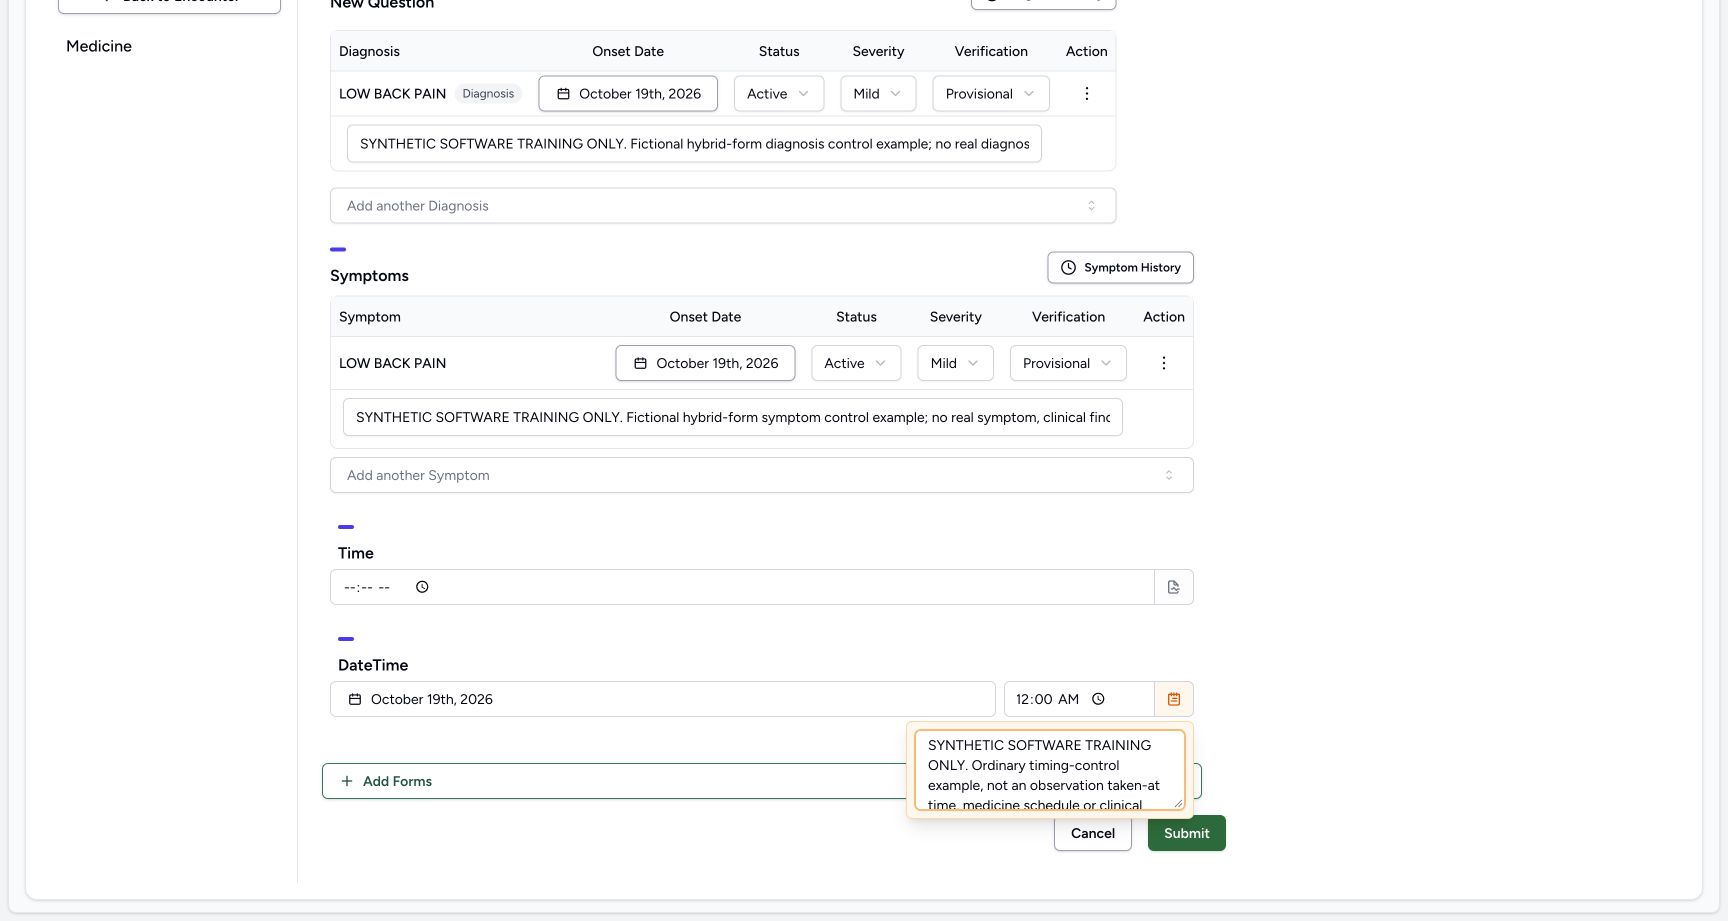This screenshot has width=1728, height=921.
Task: Click the DateTime section label
Action: click(373, 665)
